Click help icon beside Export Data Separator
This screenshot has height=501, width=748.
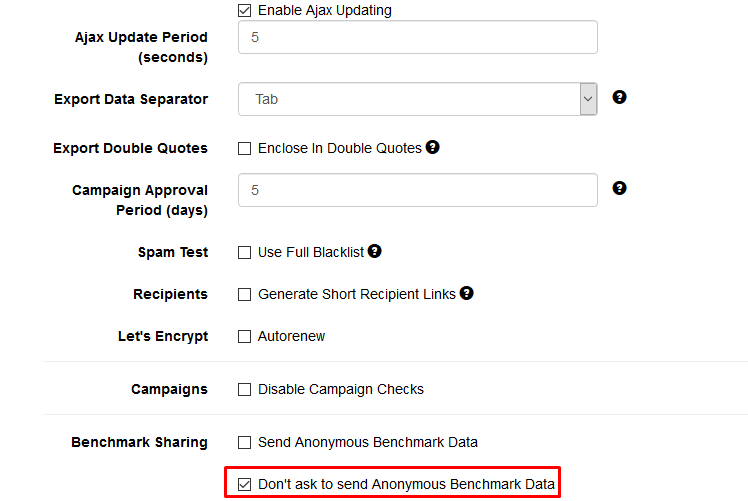pyautogui.click(x=619, y=98)
